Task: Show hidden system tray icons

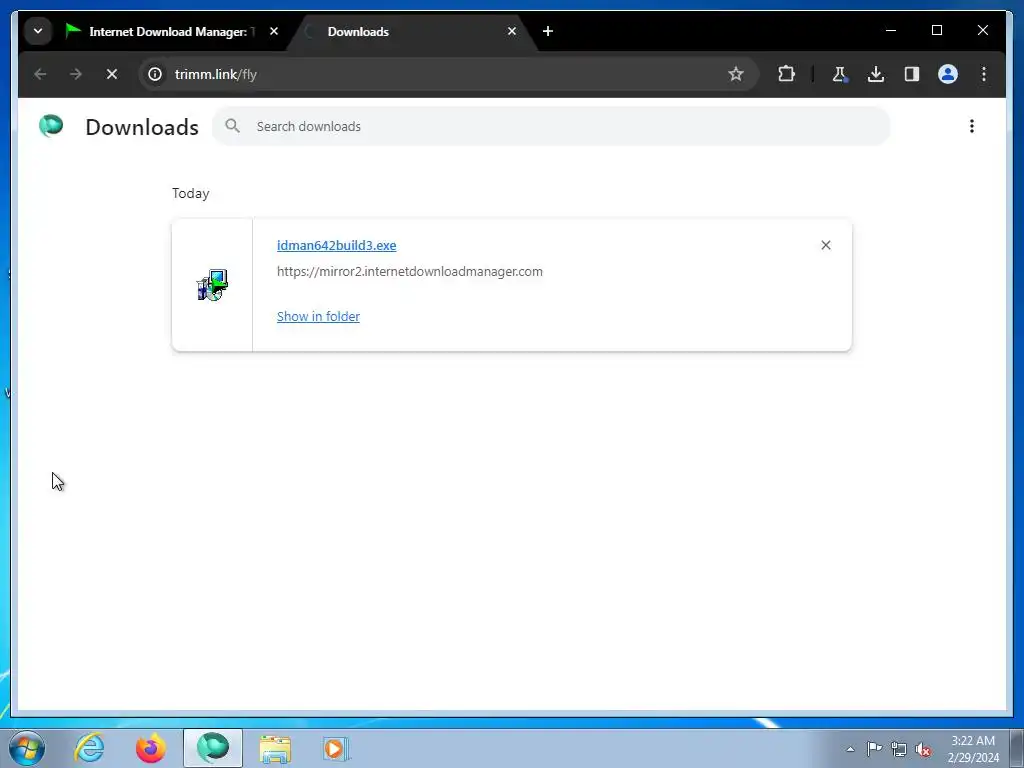Action: (850, 749)
